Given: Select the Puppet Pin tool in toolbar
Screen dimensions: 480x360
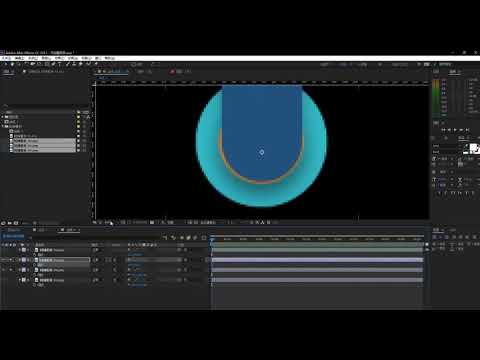Looking at the screenshot, I should [x=96, y=64].
